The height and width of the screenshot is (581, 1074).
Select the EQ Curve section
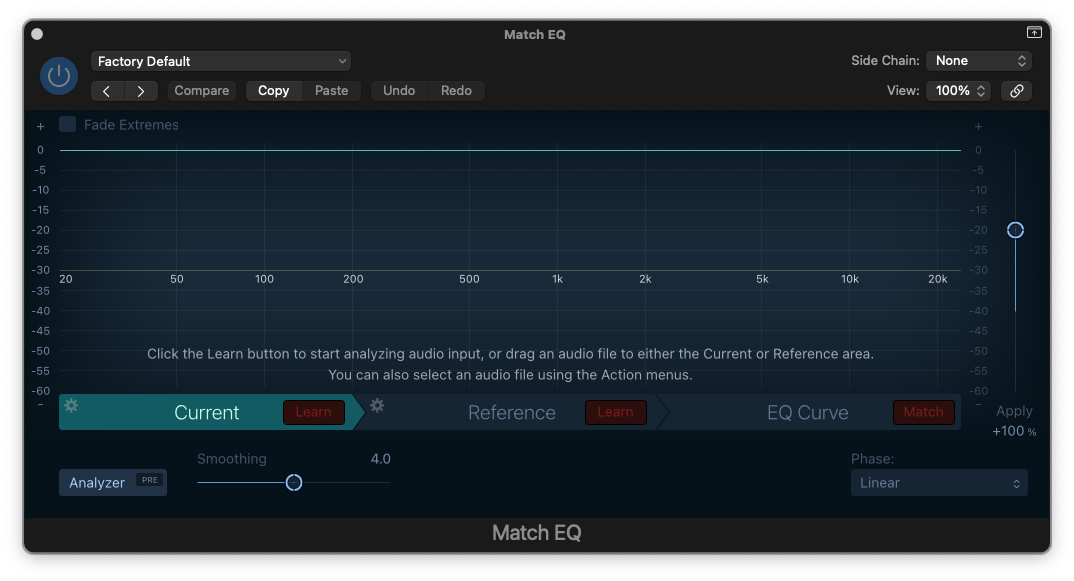click(x=807, y=412)
